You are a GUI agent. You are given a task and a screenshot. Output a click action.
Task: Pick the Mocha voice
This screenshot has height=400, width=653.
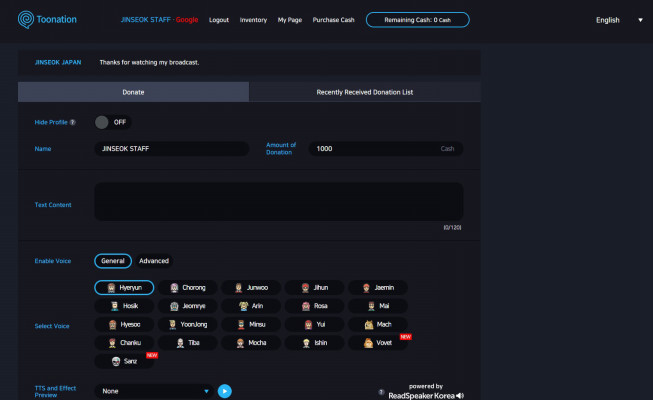[251, 342]
